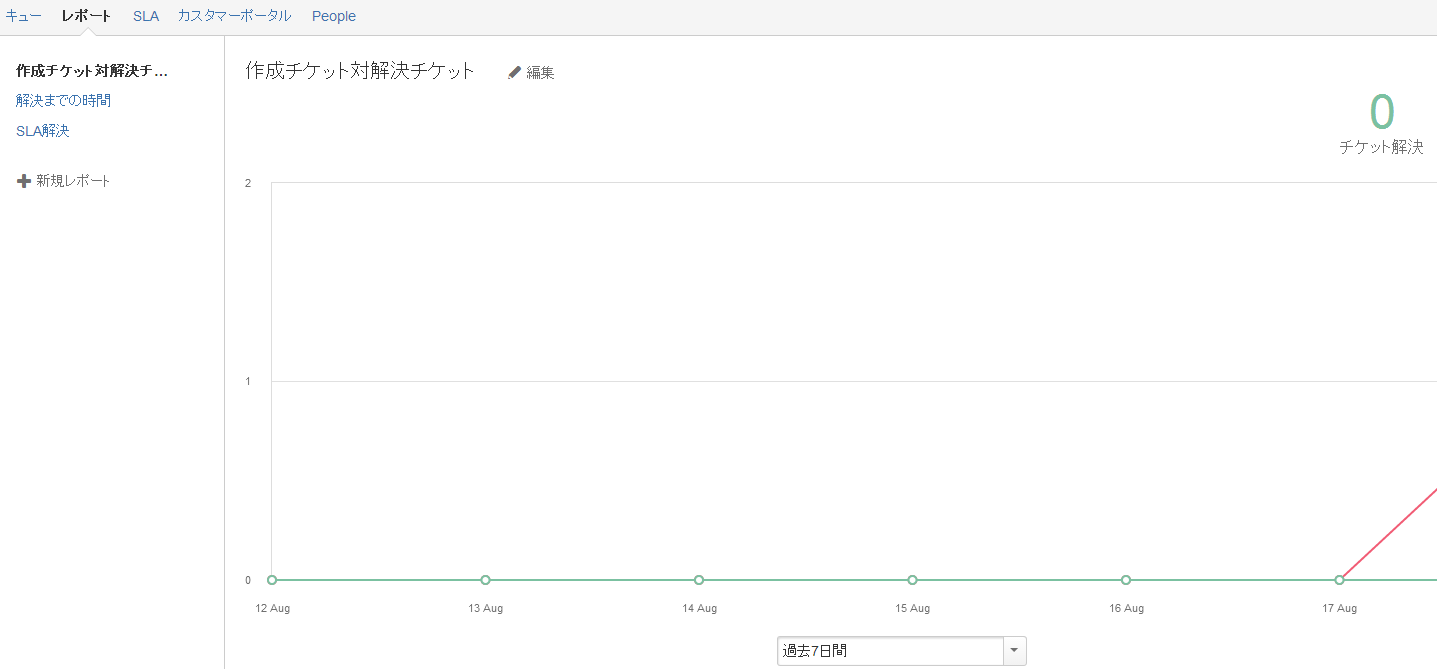Go to the People tab
This screenshot has width=1437, height=669.
pos(334,16)
